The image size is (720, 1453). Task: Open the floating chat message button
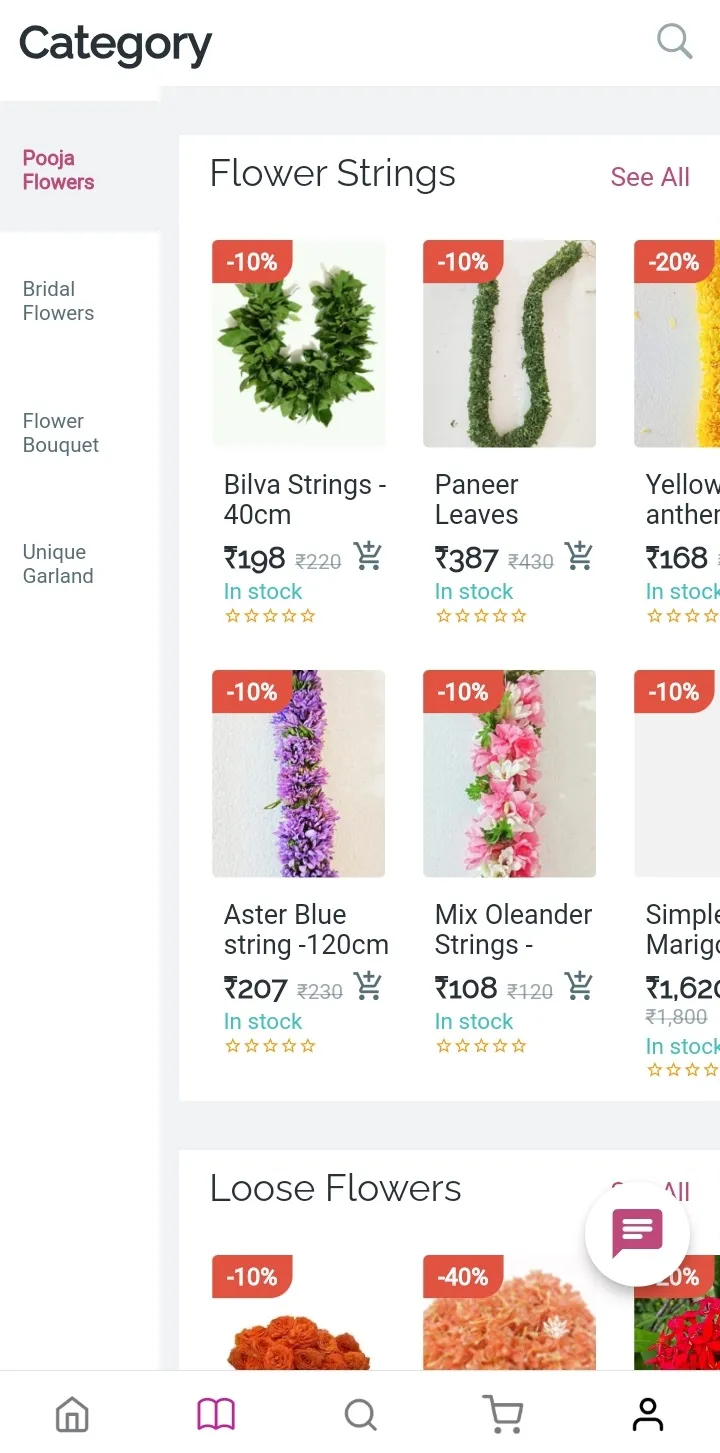point(637,1233)
